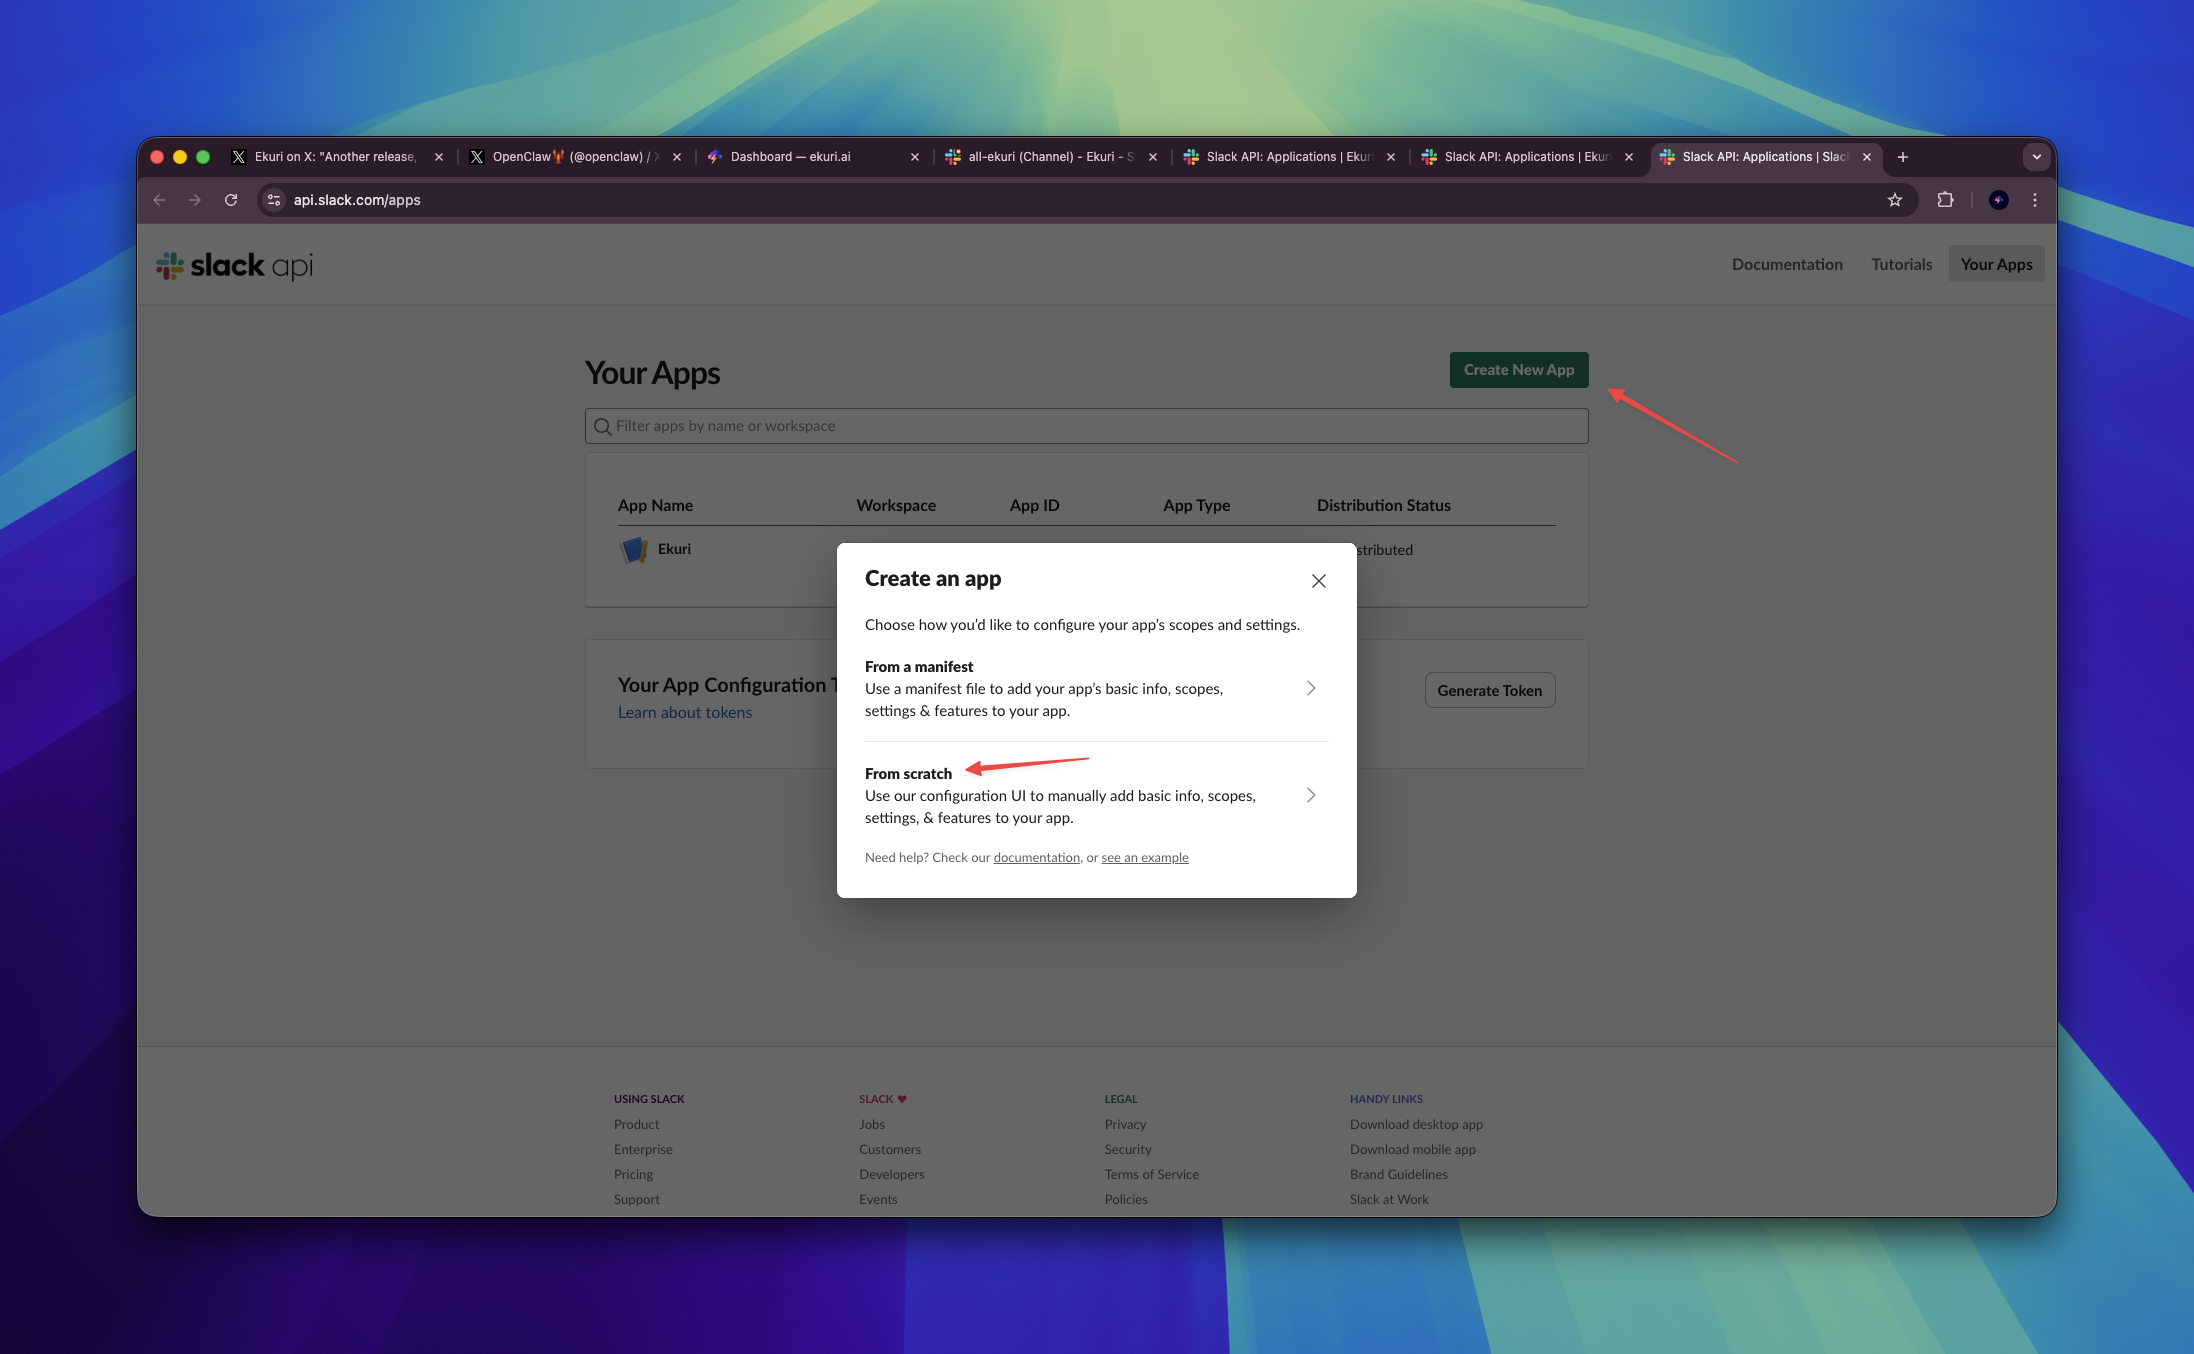
Task: Click the Slack API logo
Action: [x=233, y=265]
